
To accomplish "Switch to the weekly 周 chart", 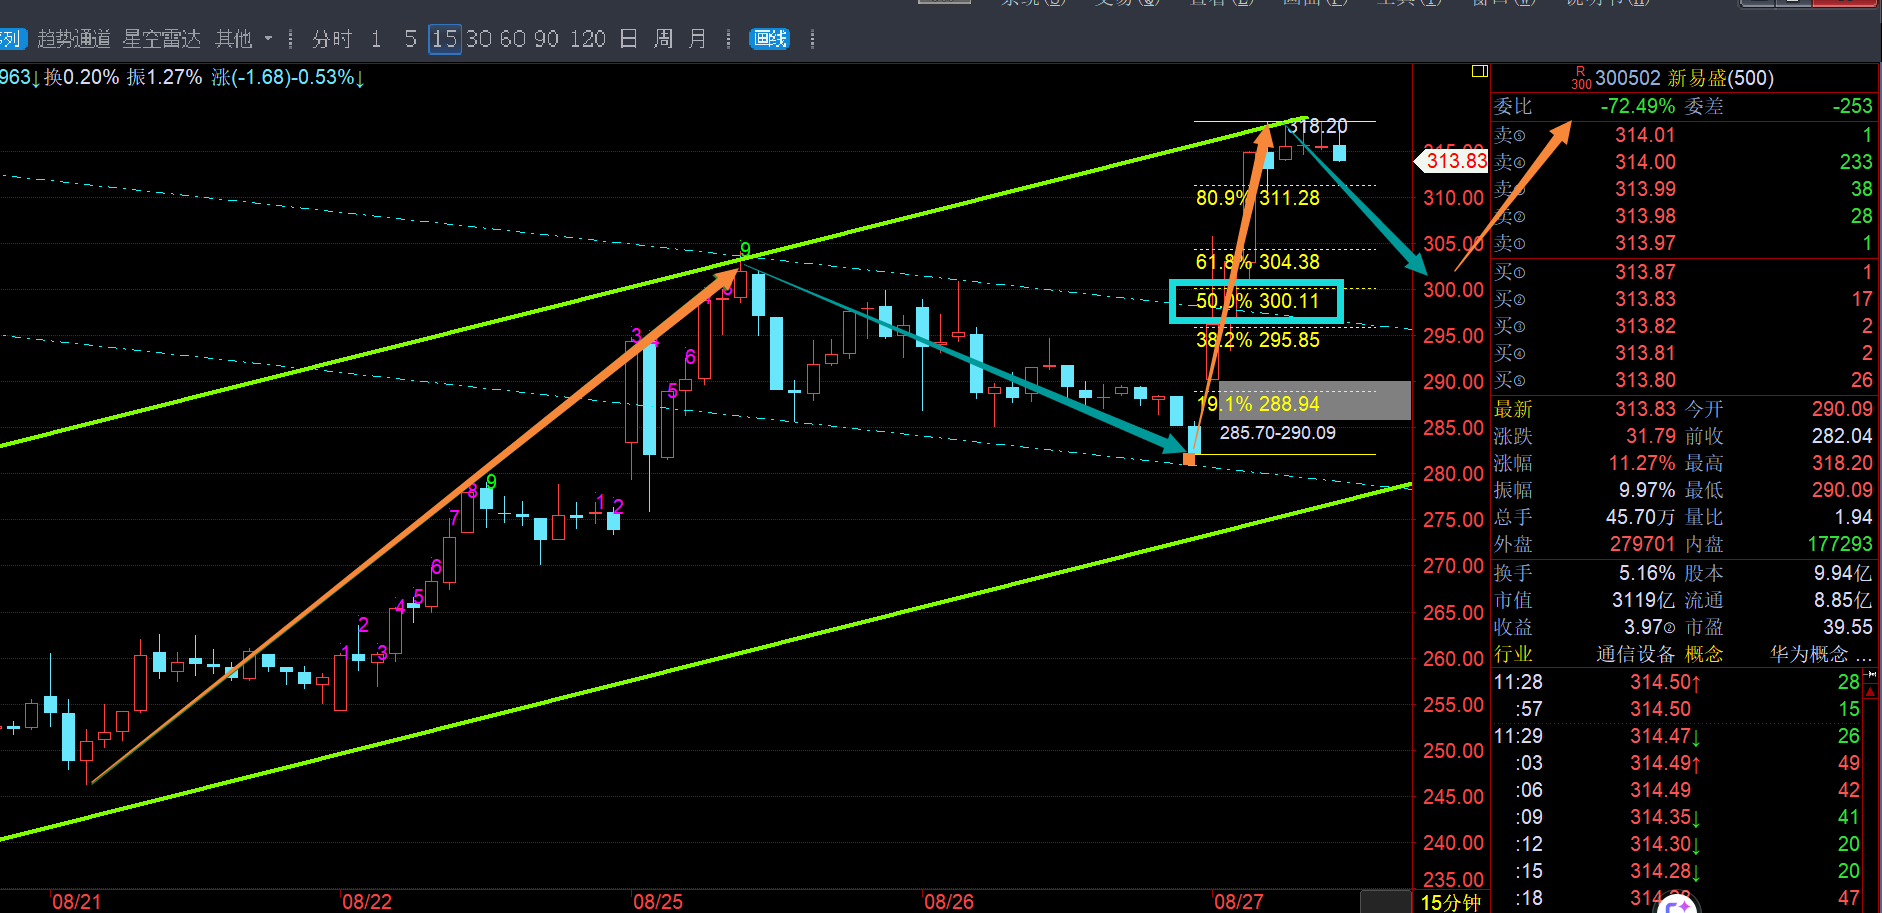I will coord(663,39).
